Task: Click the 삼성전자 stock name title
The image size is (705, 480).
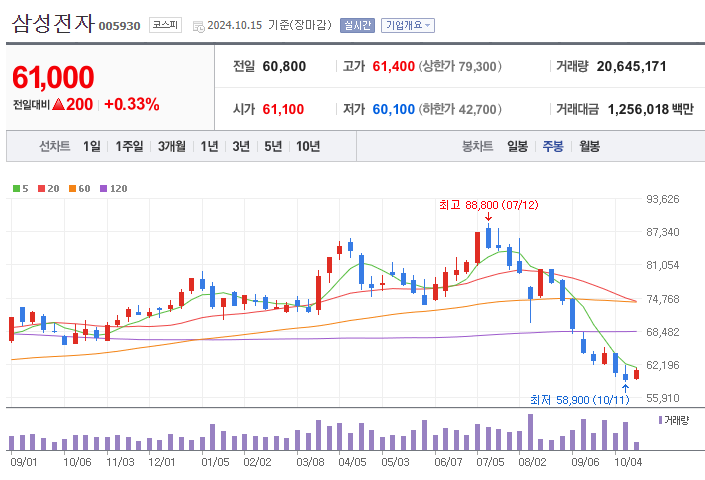Action: (52, 23)
